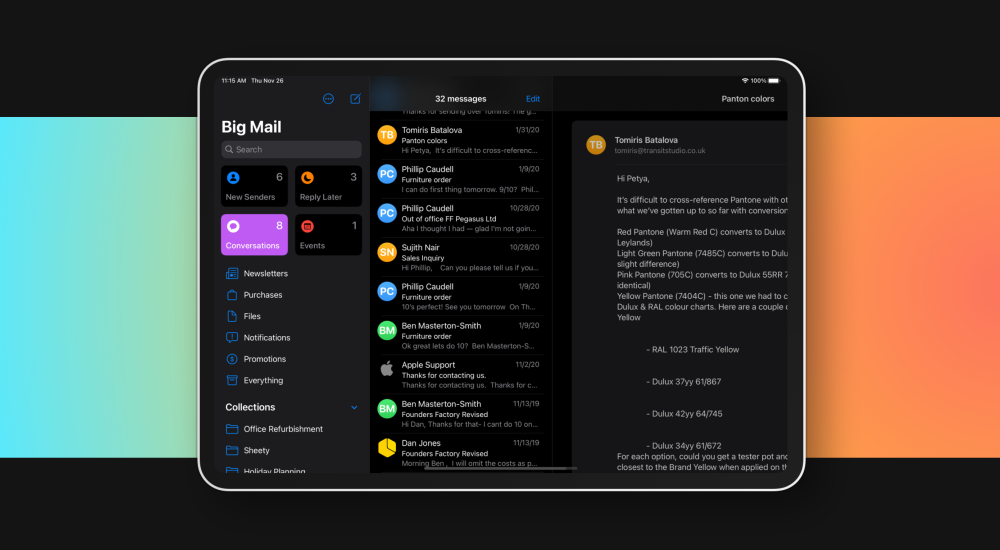
Task: Open the Office Refurbishment collection
Action: 283,429
